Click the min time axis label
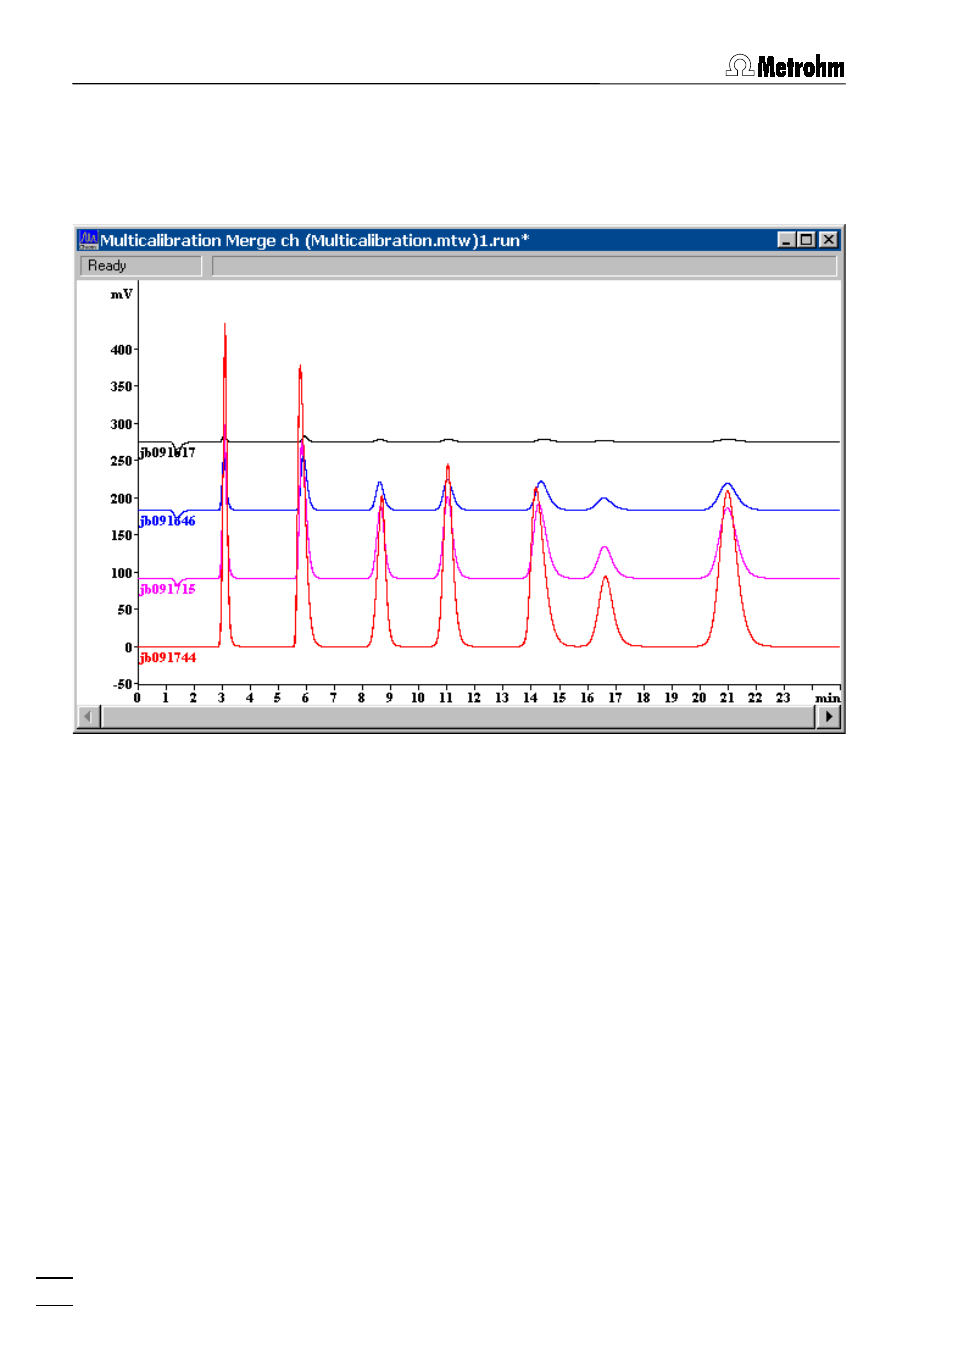Image resolution: width=954 pixels, height=1350 pixels. tap(827, 698)
